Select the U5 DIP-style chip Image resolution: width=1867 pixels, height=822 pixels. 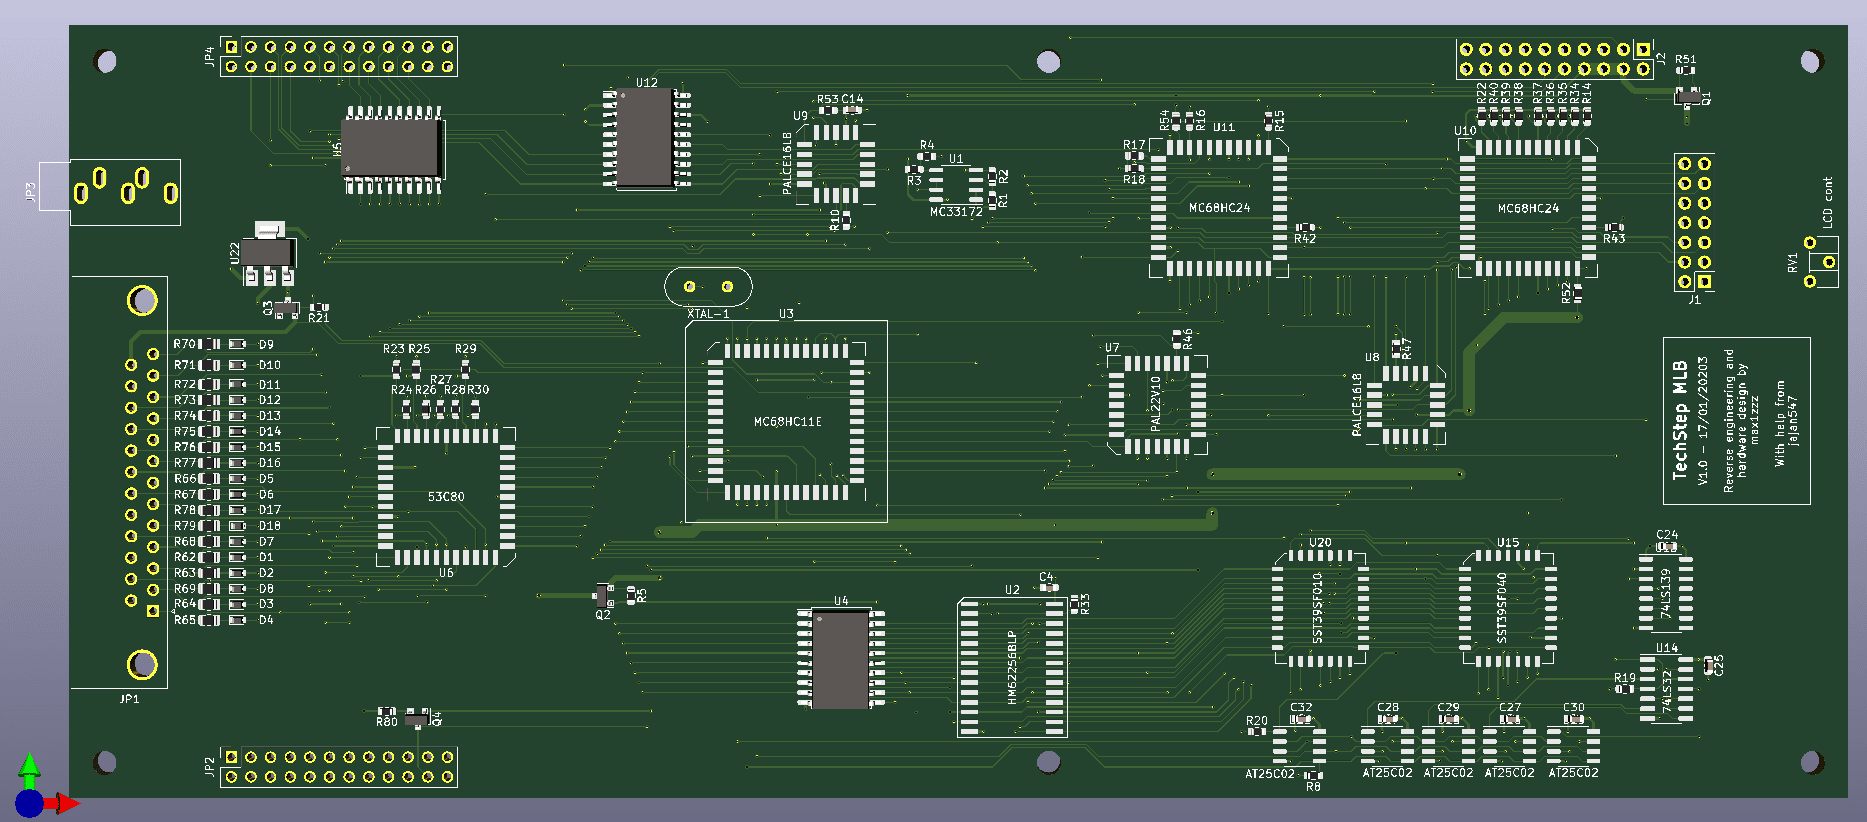392,149
